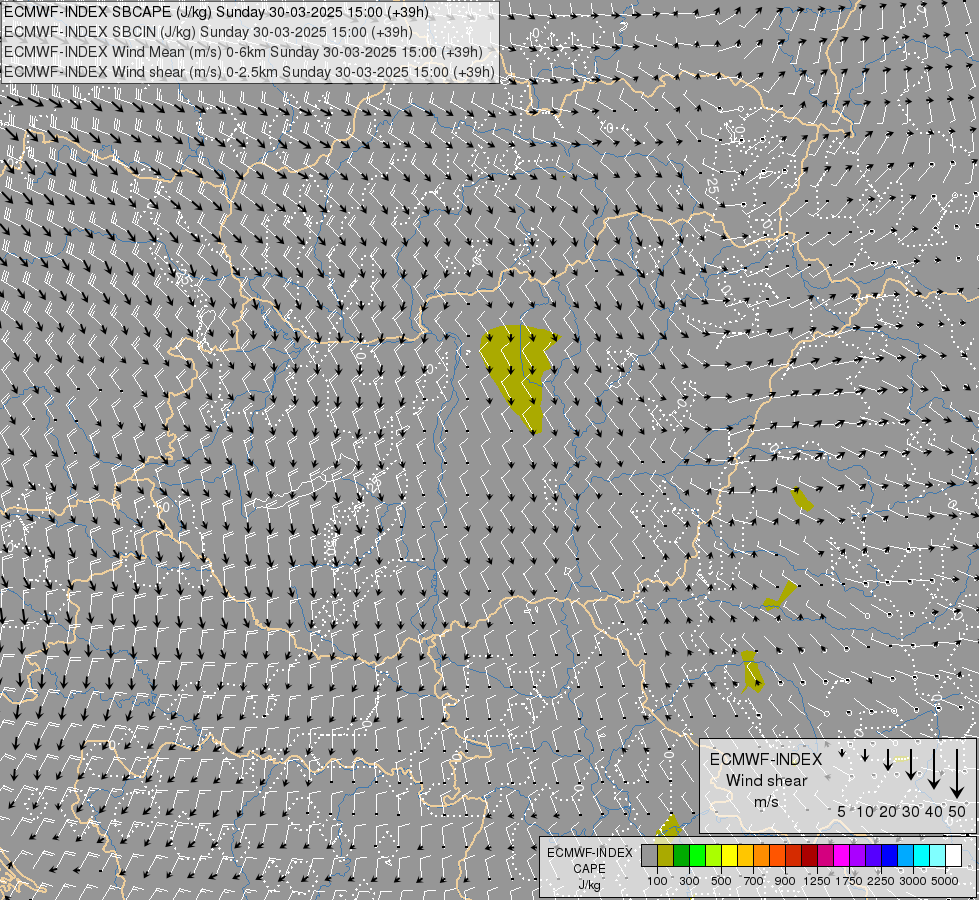Click the '2250' CAPE legend value
Viewport: 979px width, 900px height.
click(x=881, y=881)
